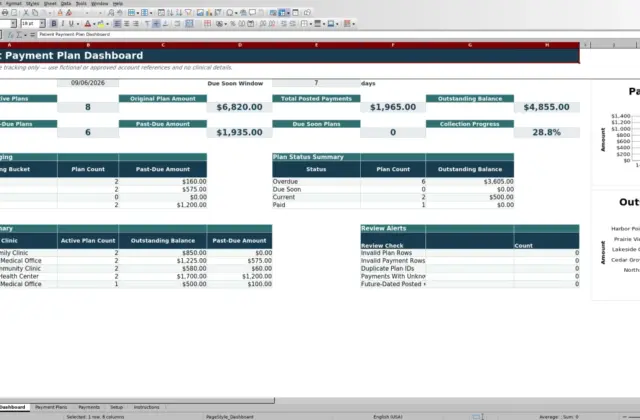
Task: Click the Insert Image icon
Action: 200,13
